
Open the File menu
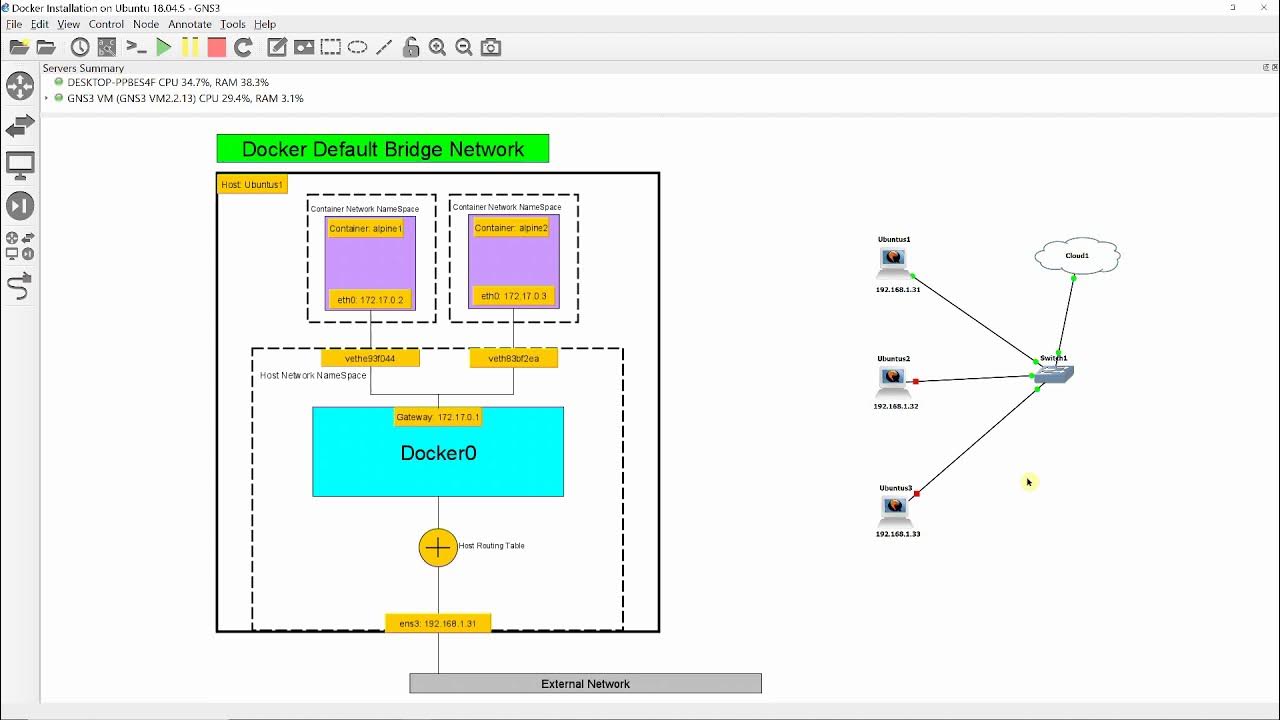pos(14,24)
